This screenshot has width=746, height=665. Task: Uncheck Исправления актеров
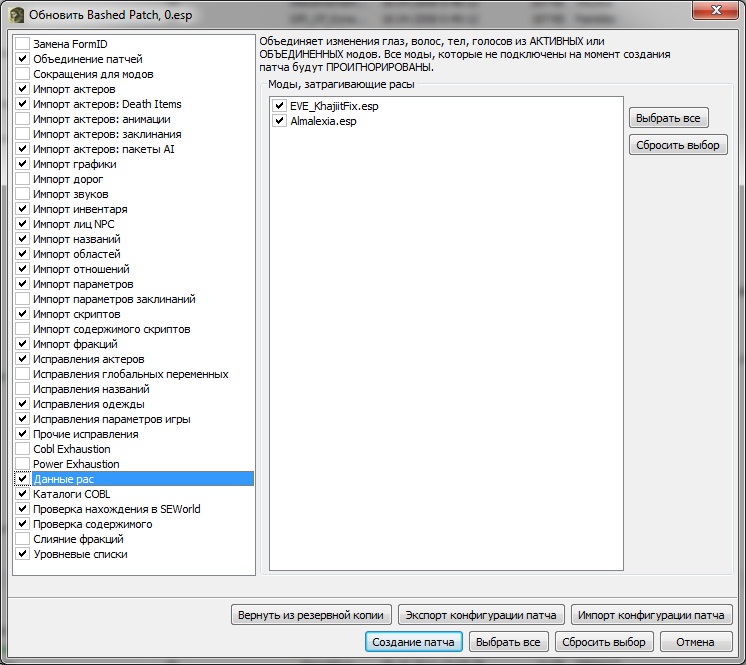[22, 359]
